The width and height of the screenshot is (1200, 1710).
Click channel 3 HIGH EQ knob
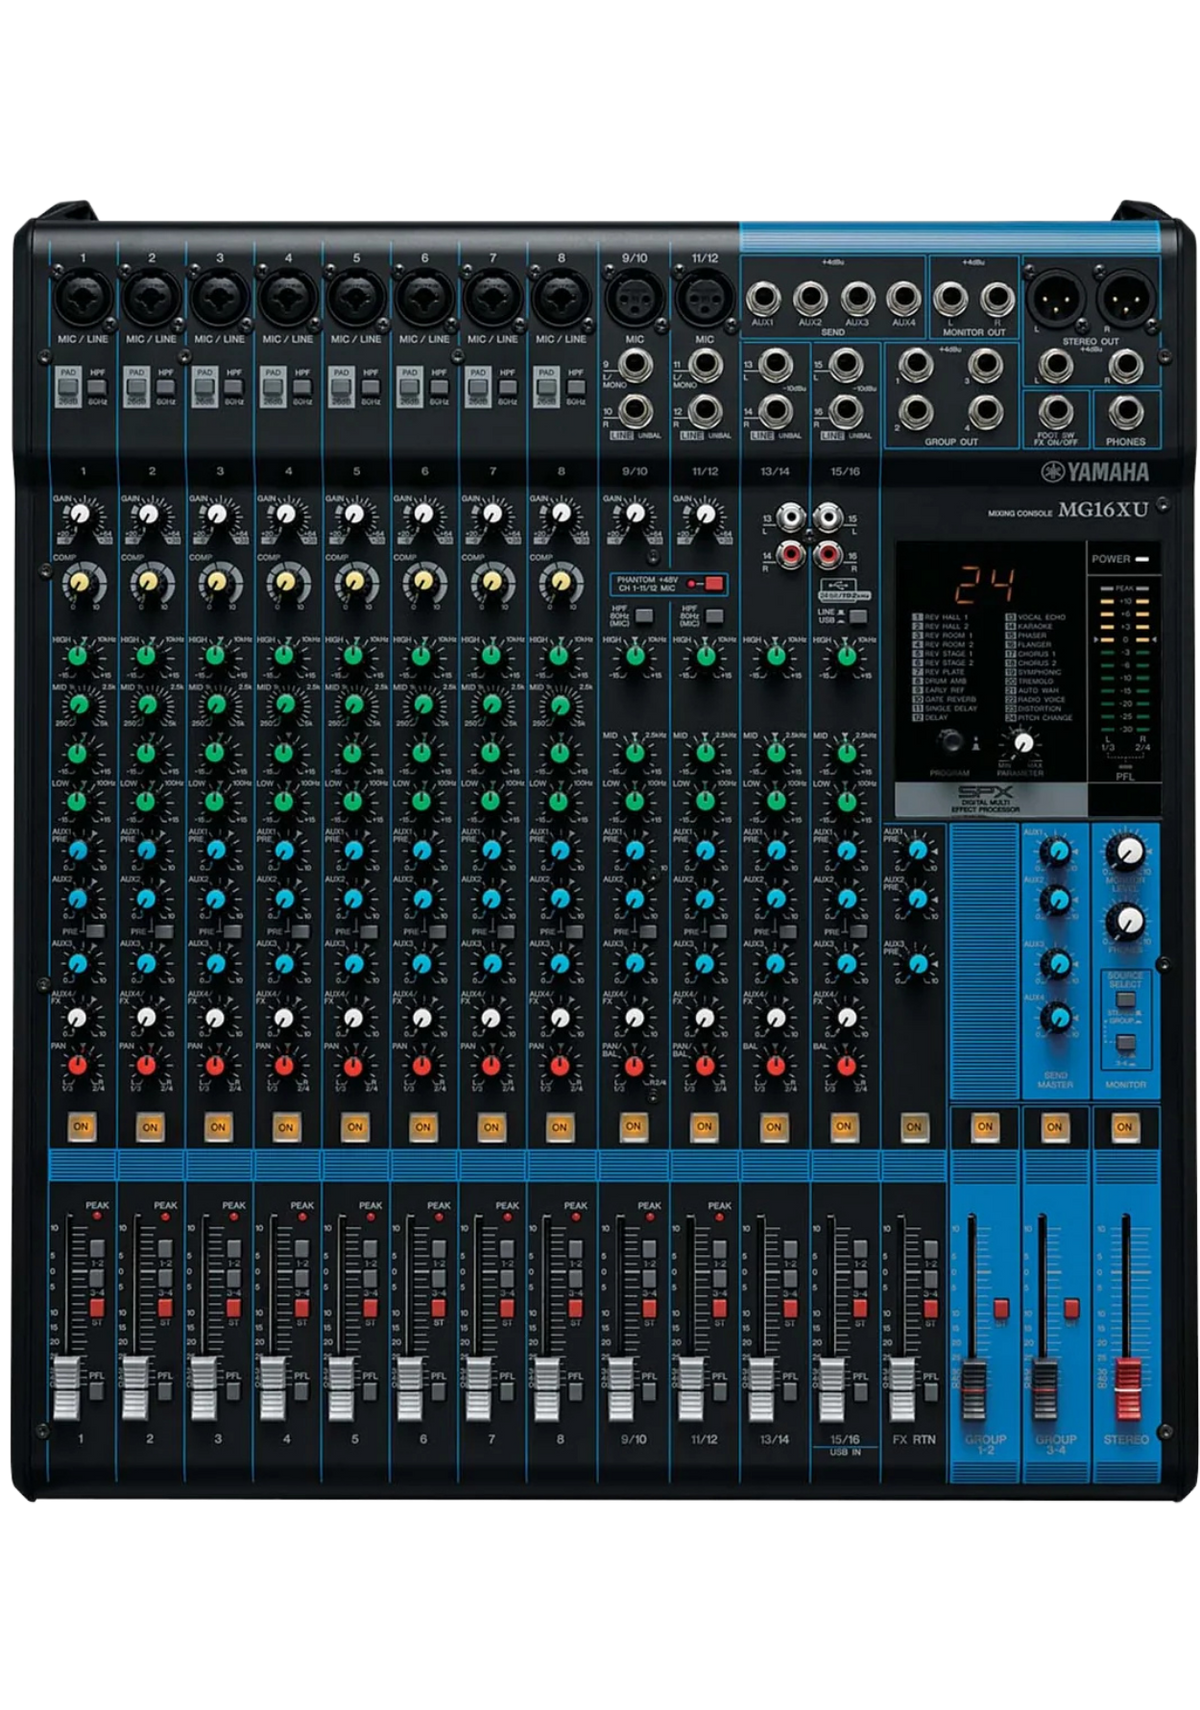[x=216, y=656]
